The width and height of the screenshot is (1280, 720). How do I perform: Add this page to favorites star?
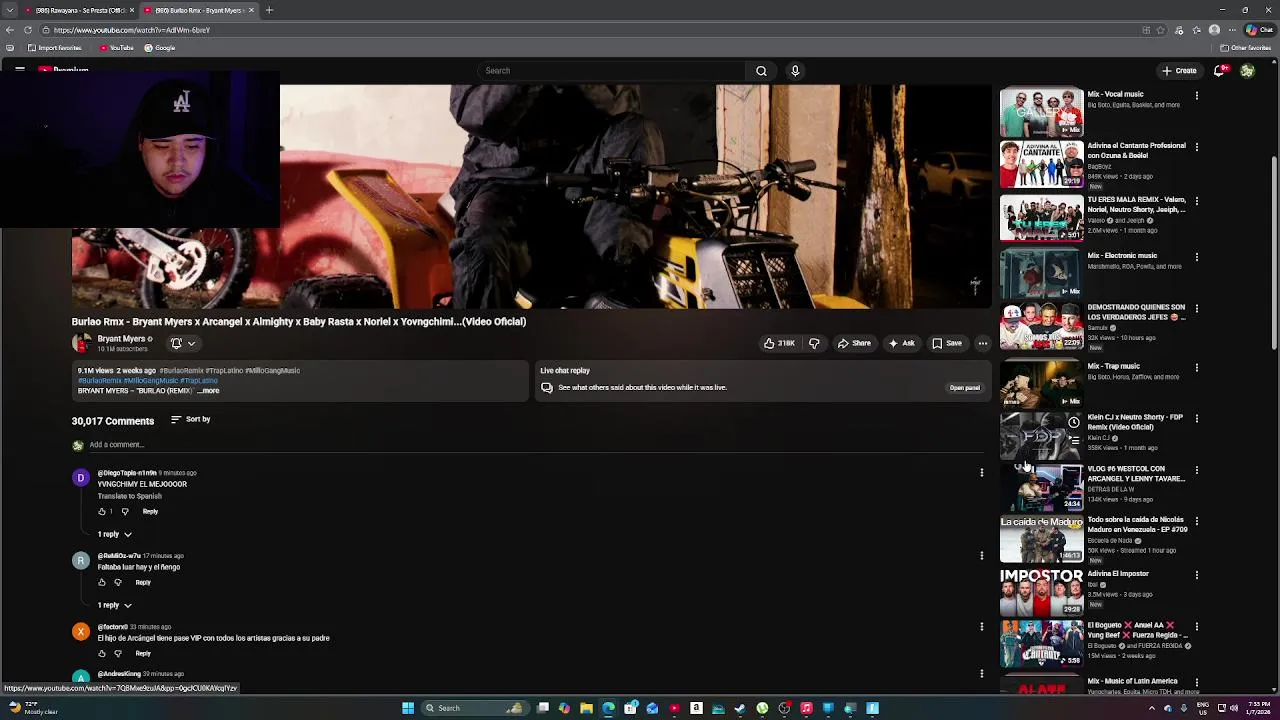(x=1160, y=30)
